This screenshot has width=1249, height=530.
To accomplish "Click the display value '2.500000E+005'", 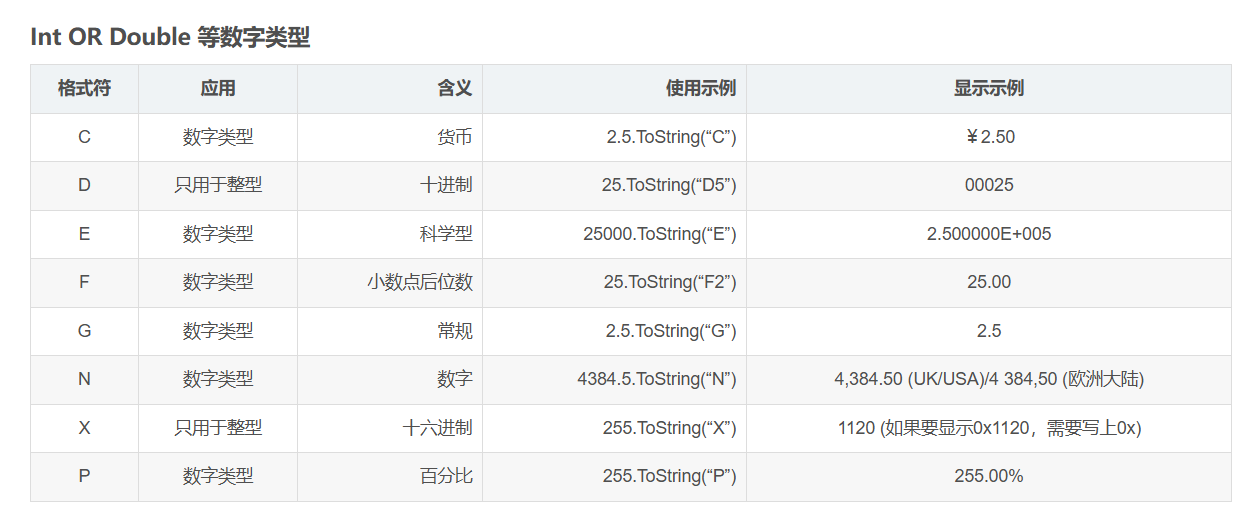I will [989, 234].
